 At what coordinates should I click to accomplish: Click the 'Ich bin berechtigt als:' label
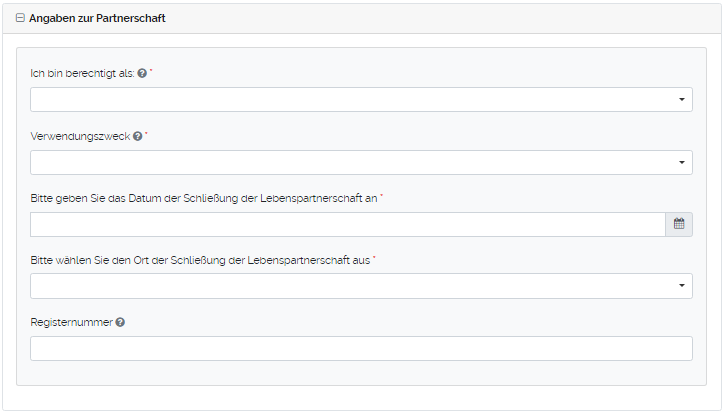83,73
